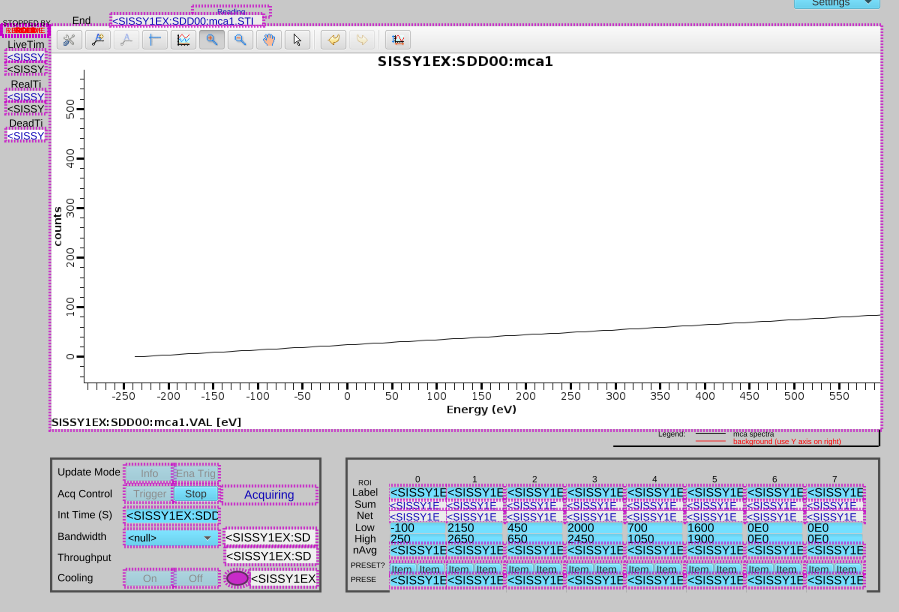Click the auto-scale graph toolbar icon

183,40
